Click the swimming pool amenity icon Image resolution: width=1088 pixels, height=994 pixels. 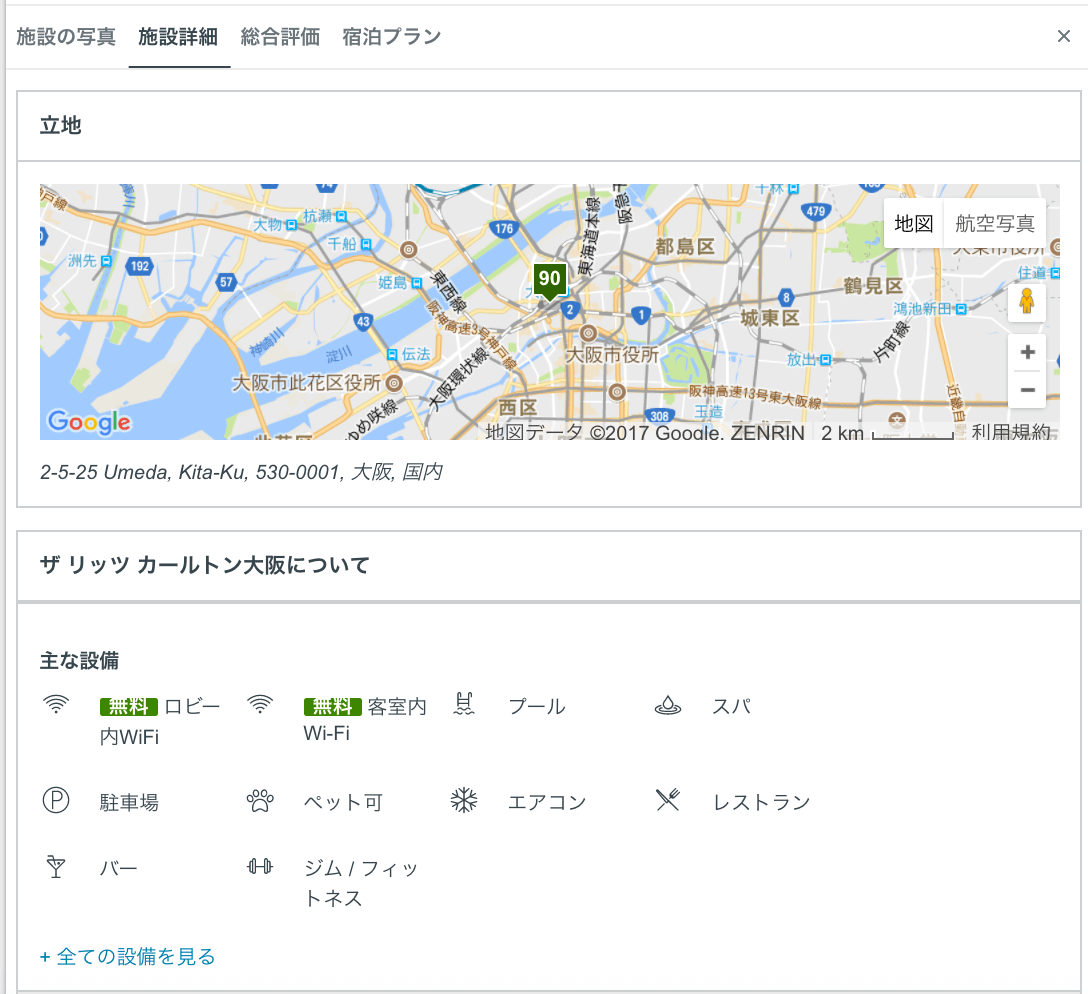click(x=464, y=705)
